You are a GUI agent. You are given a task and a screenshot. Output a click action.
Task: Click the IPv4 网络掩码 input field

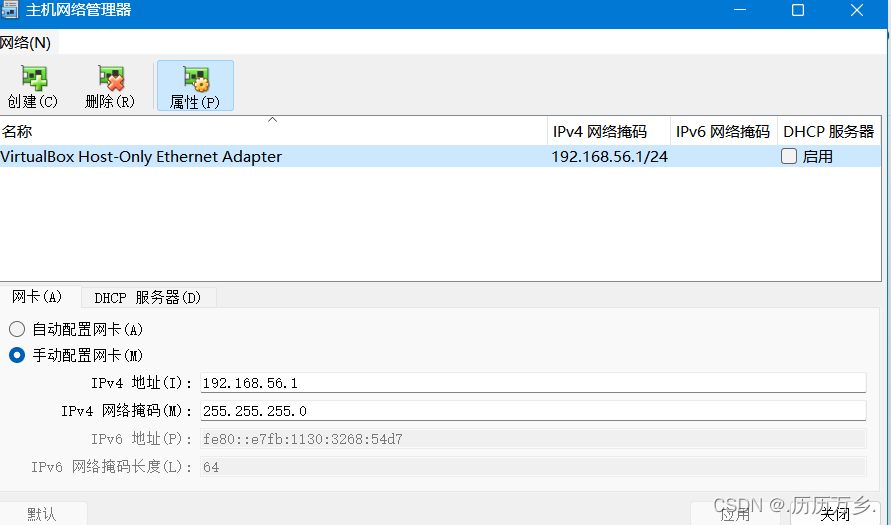pos(533,411)
